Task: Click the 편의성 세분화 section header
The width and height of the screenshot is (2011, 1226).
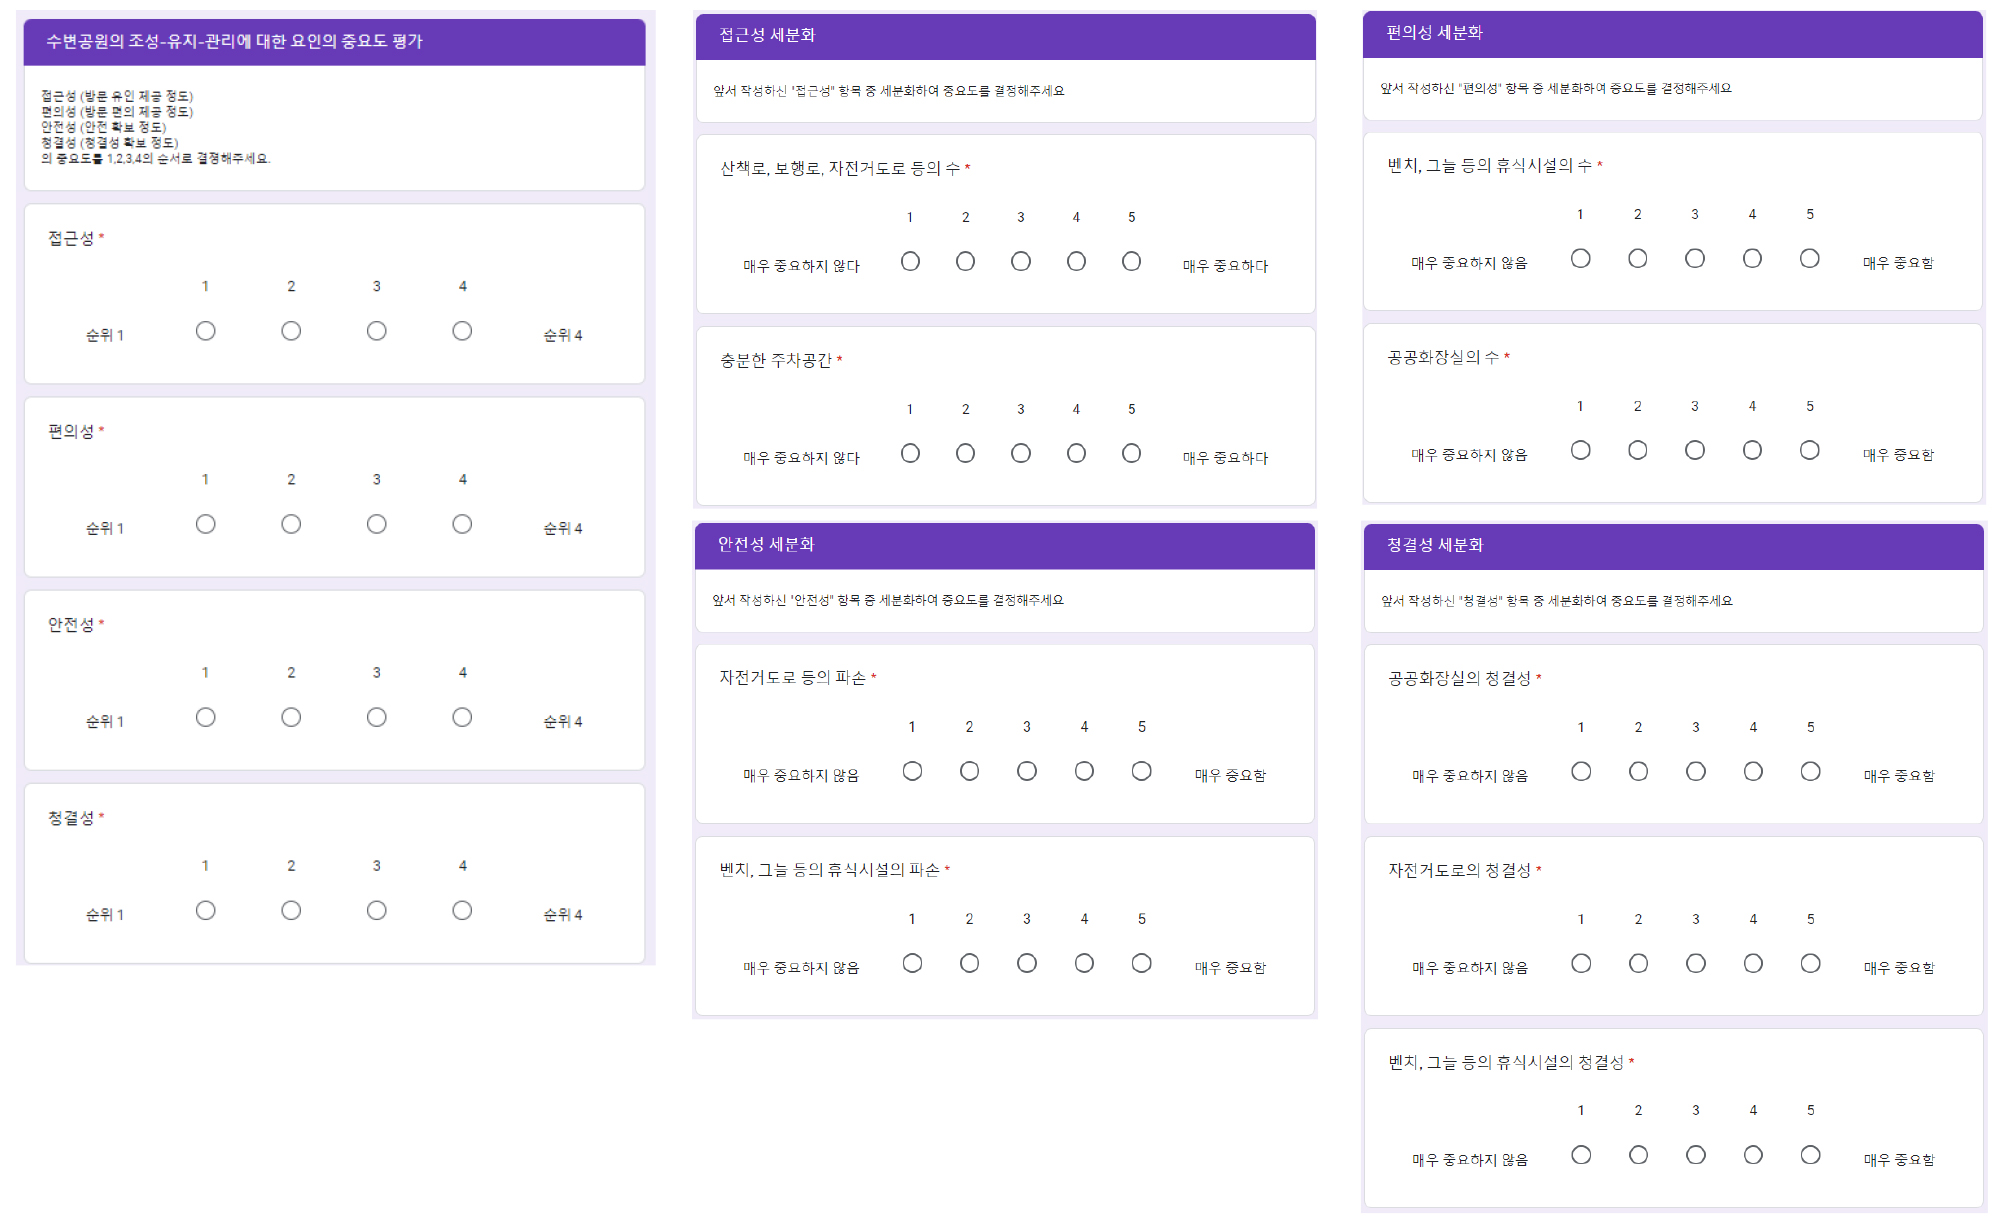Action: [x=1434, y=33]
